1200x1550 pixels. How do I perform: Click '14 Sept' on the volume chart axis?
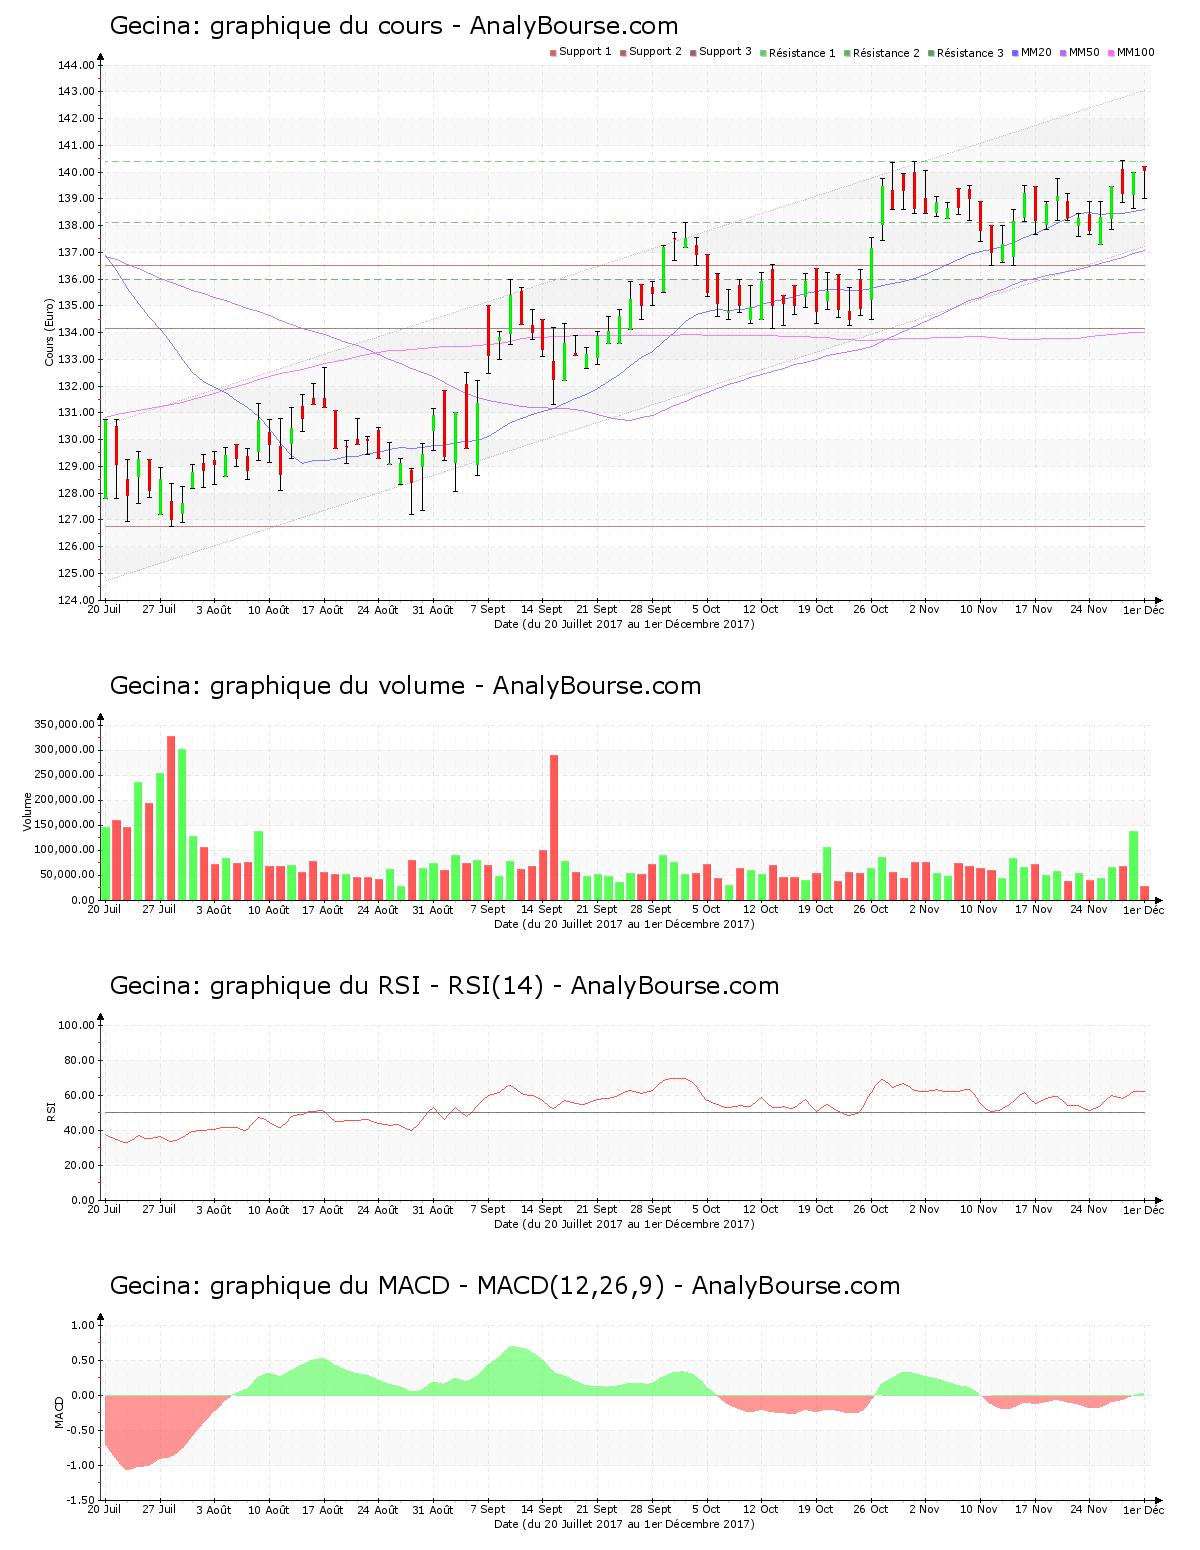pos(542,909)
